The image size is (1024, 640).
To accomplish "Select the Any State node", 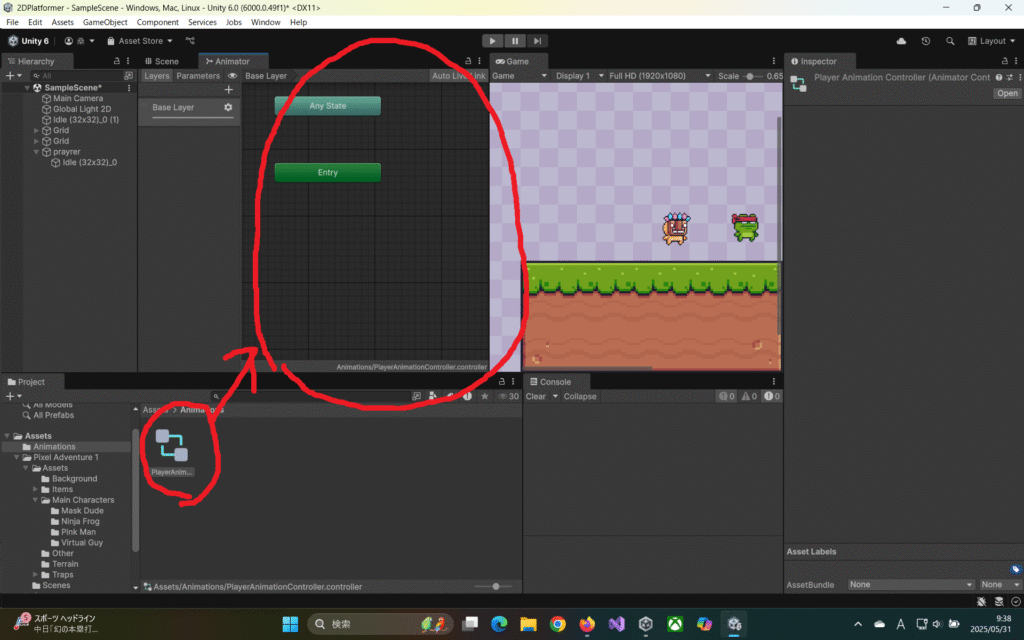I will [x=328, y=106].
